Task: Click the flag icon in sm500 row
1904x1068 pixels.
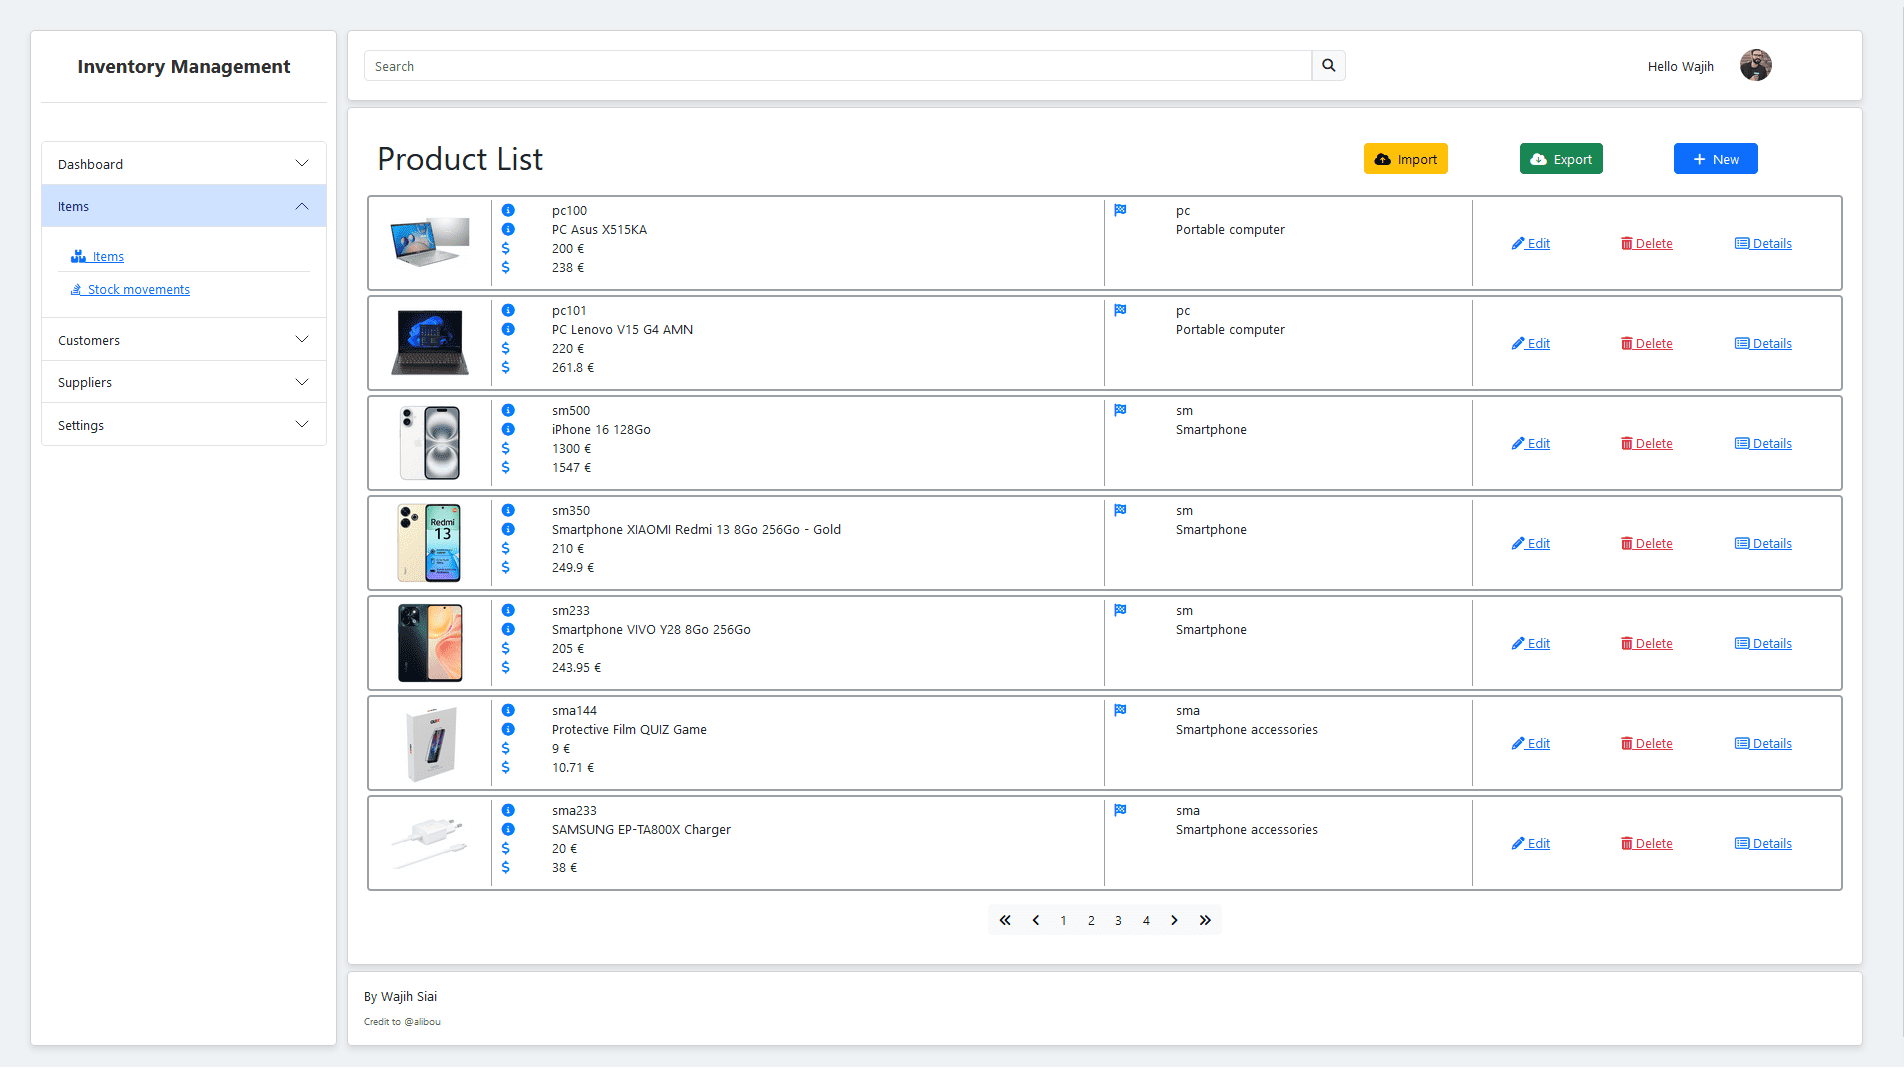Action: (1120, 411)
